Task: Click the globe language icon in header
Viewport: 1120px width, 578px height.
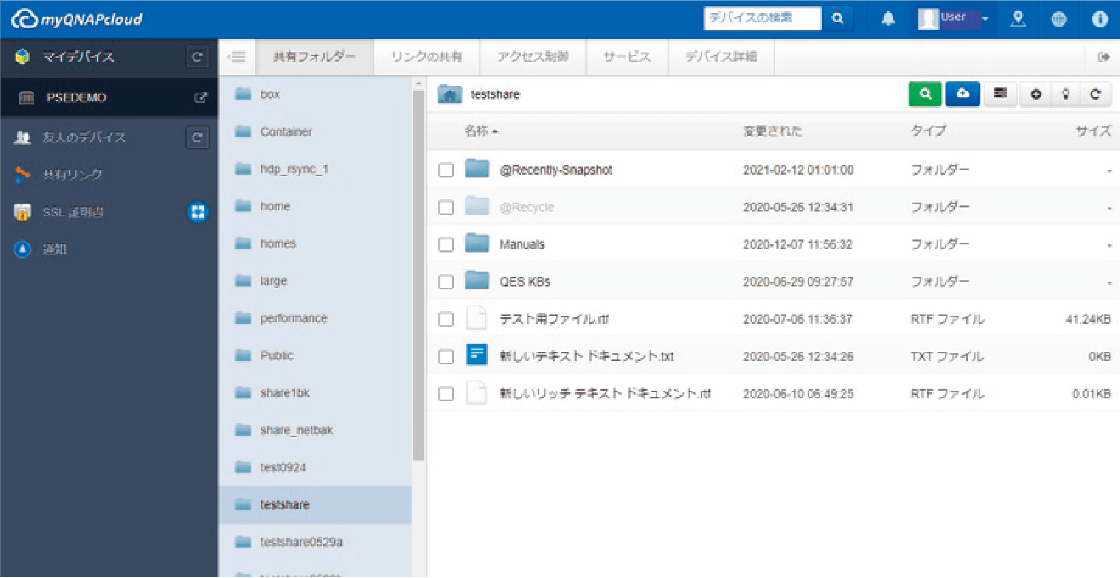Action: 1059,17
